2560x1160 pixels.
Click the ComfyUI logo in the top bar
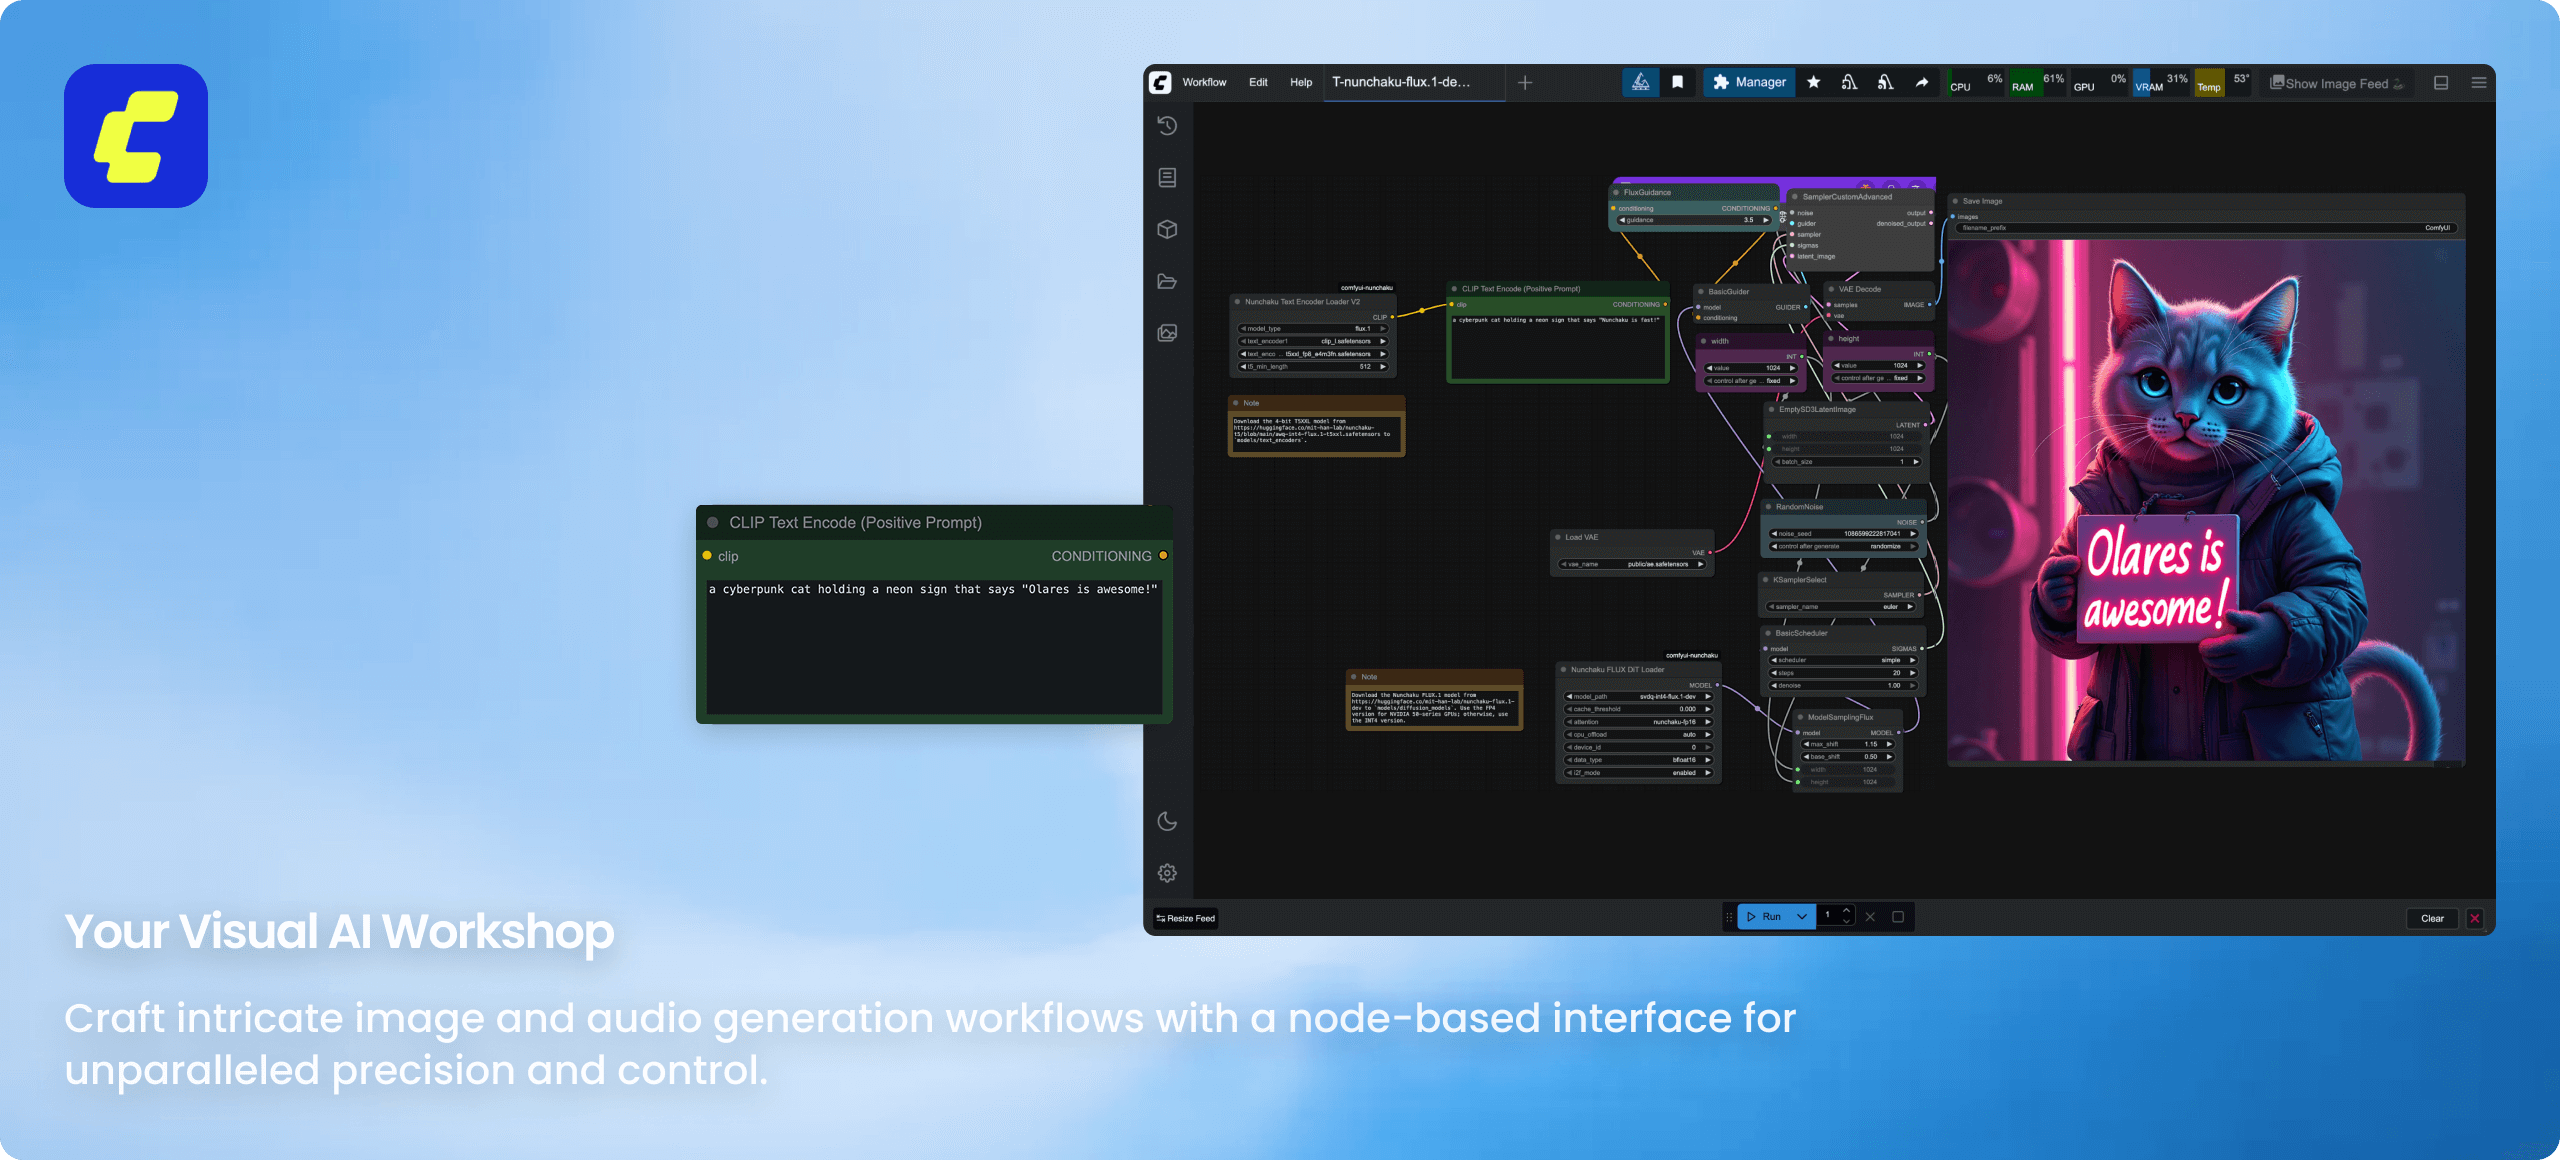click(1160, 82)
